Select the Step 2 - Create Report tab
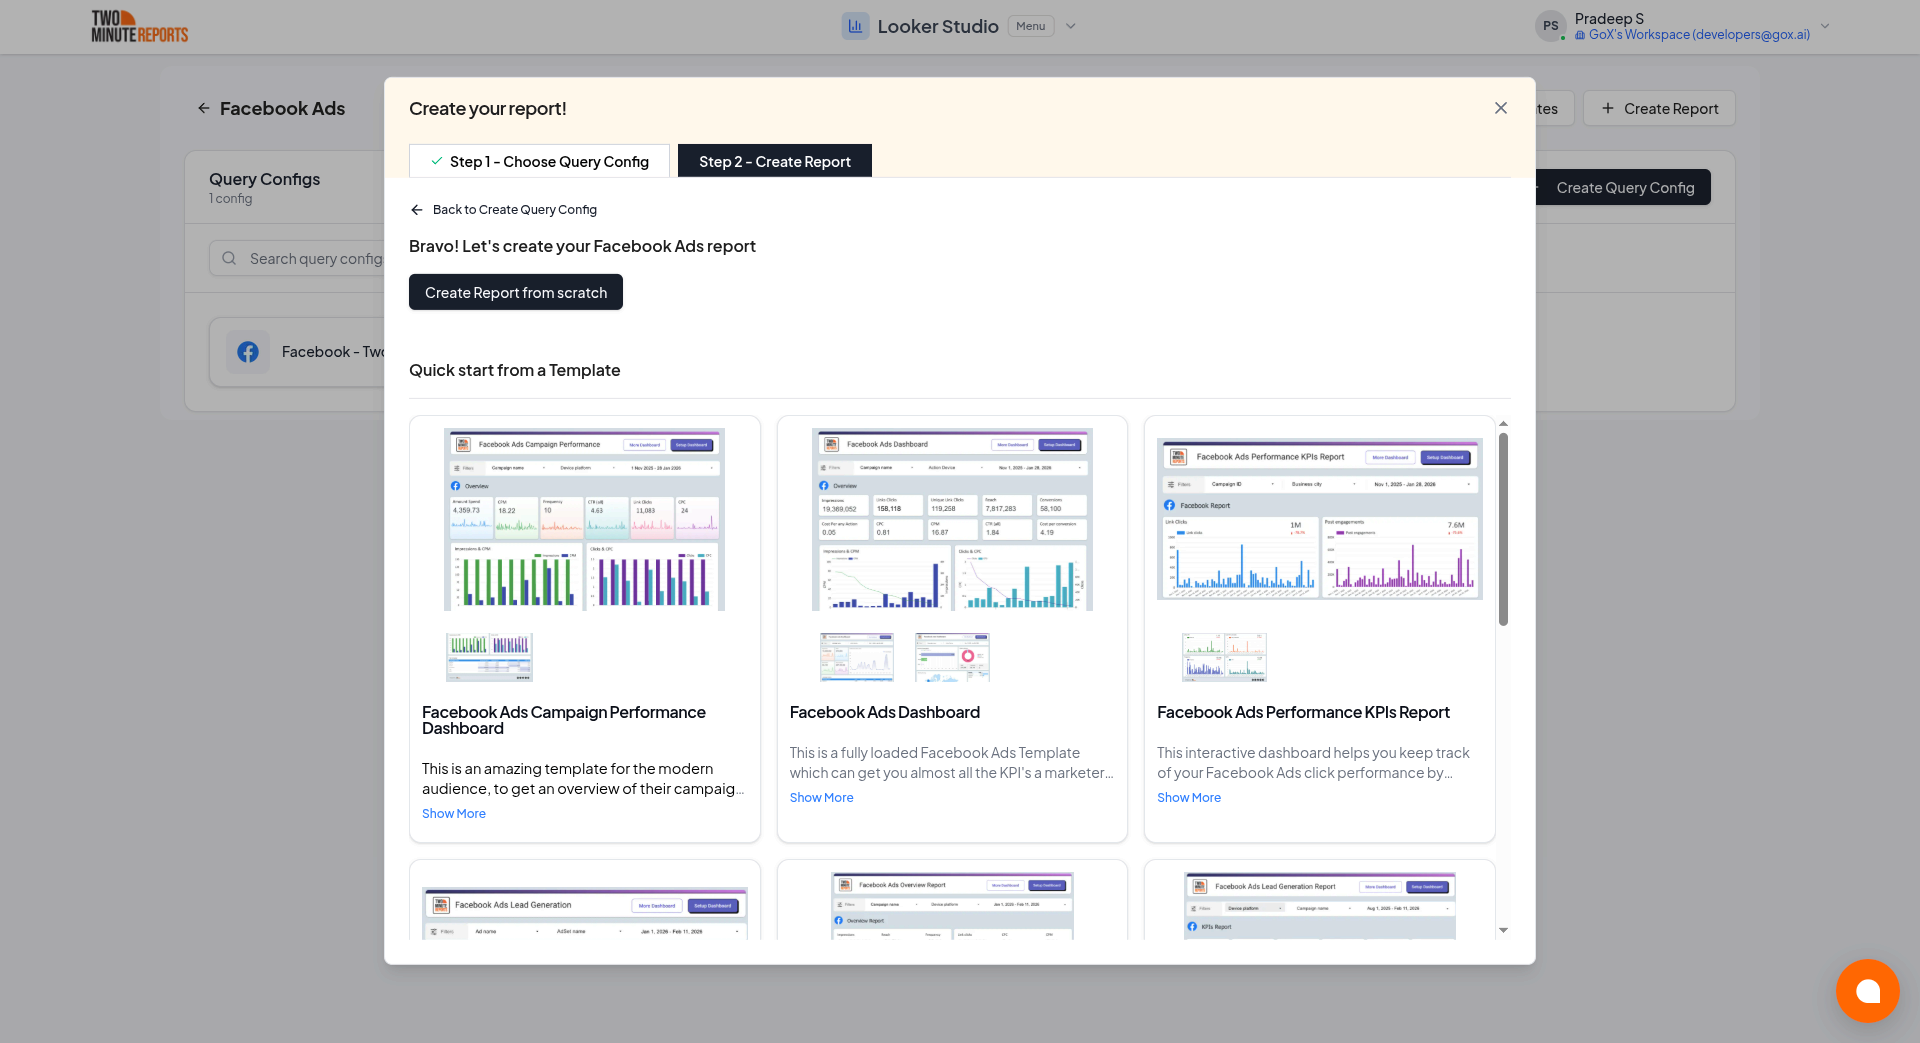 775,161
